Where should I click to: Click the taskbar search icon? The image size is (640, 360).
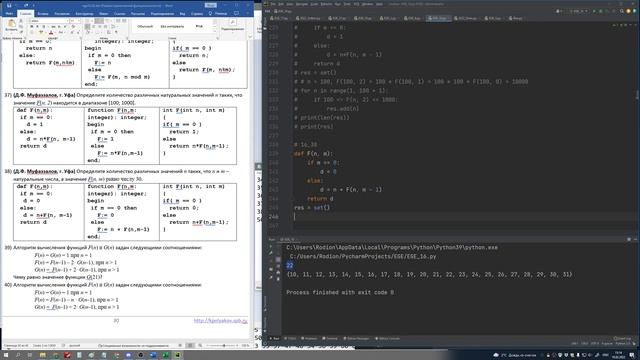click(18, 355)
